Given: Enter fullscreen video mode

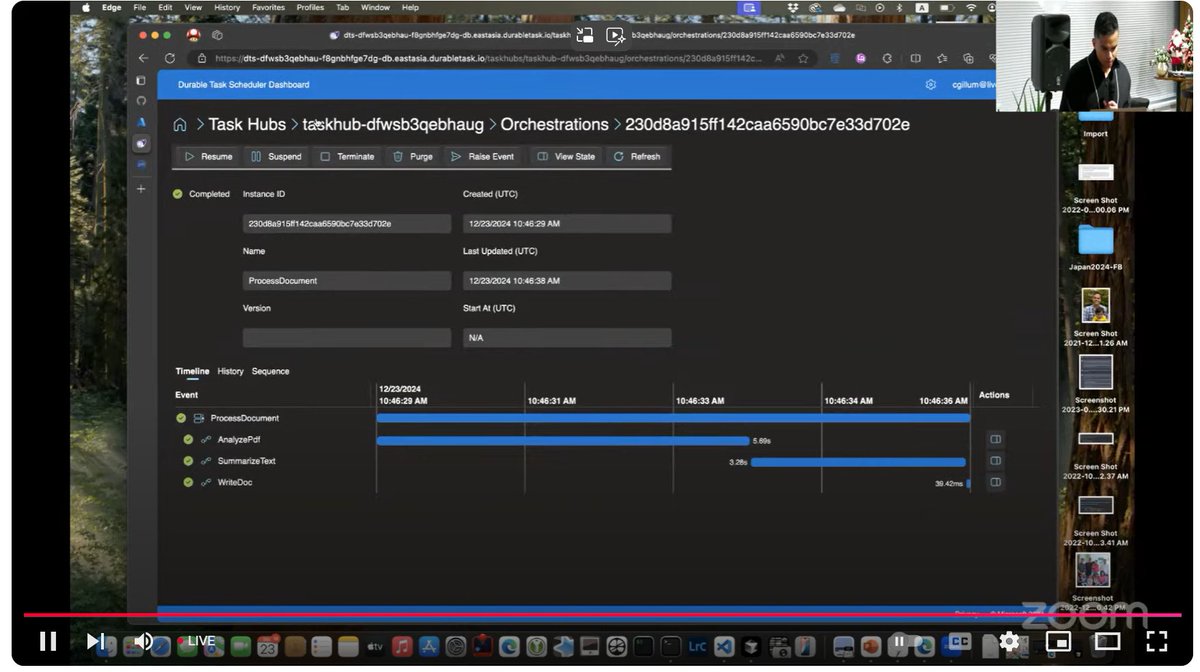Looking at the screenshot, I should click(1156, 641).
